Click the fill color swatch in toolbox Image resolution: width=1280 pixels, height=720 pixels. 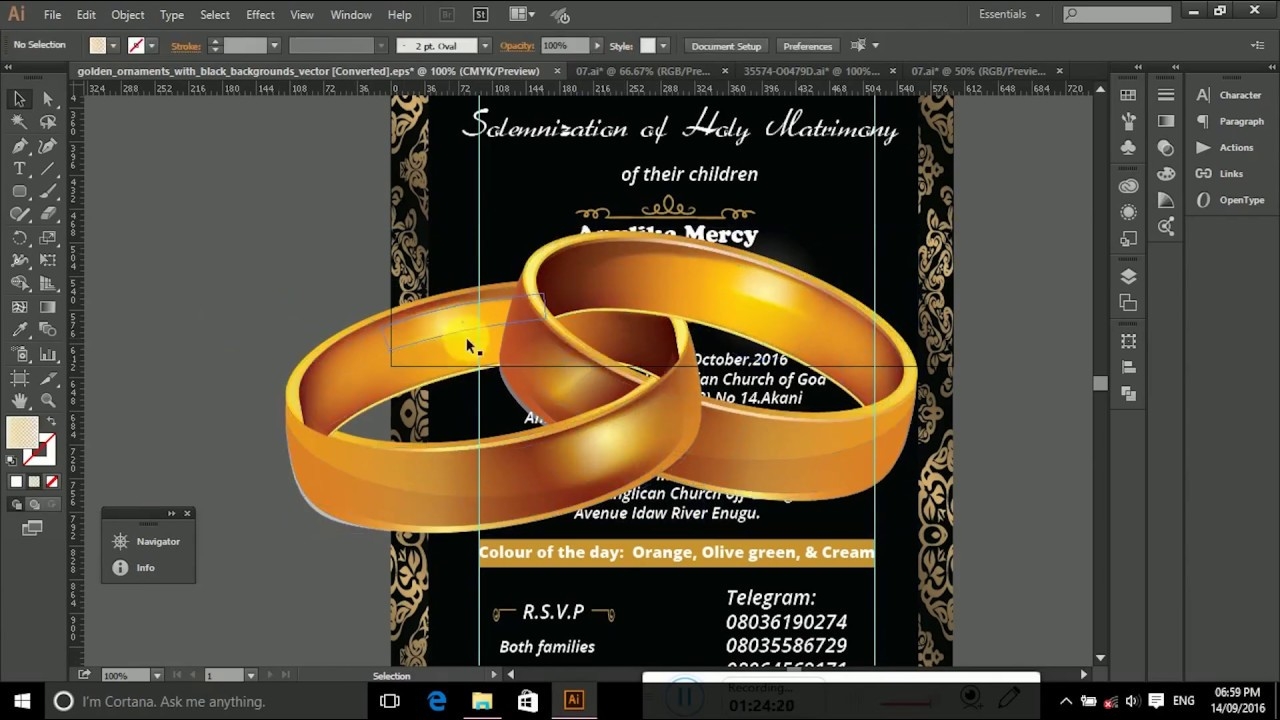click(x=22, y=434)
